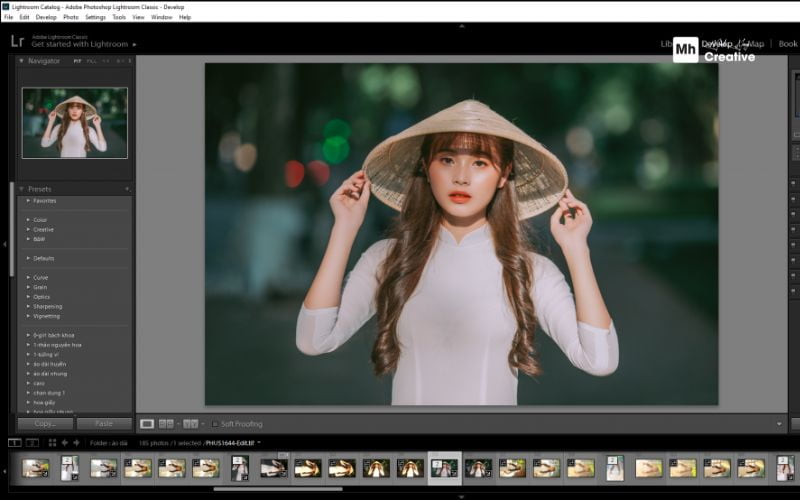The image size is (800, 500).
Task: Click the left panel vertical scrollbar
Action: 12,230
